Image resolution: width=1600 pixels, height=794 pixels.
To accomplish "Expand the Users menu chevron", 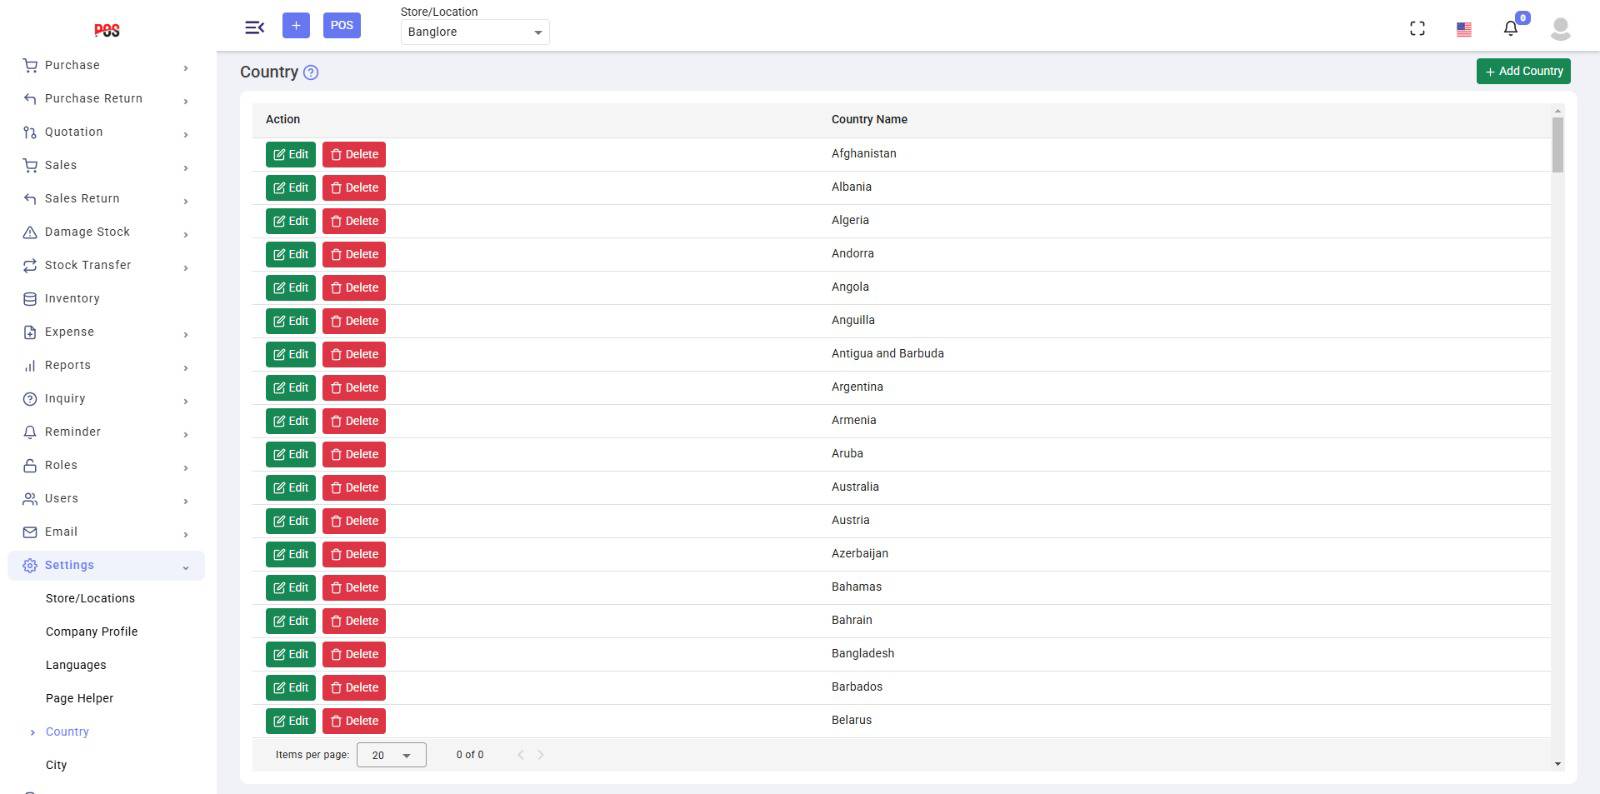I will [186, 501].
